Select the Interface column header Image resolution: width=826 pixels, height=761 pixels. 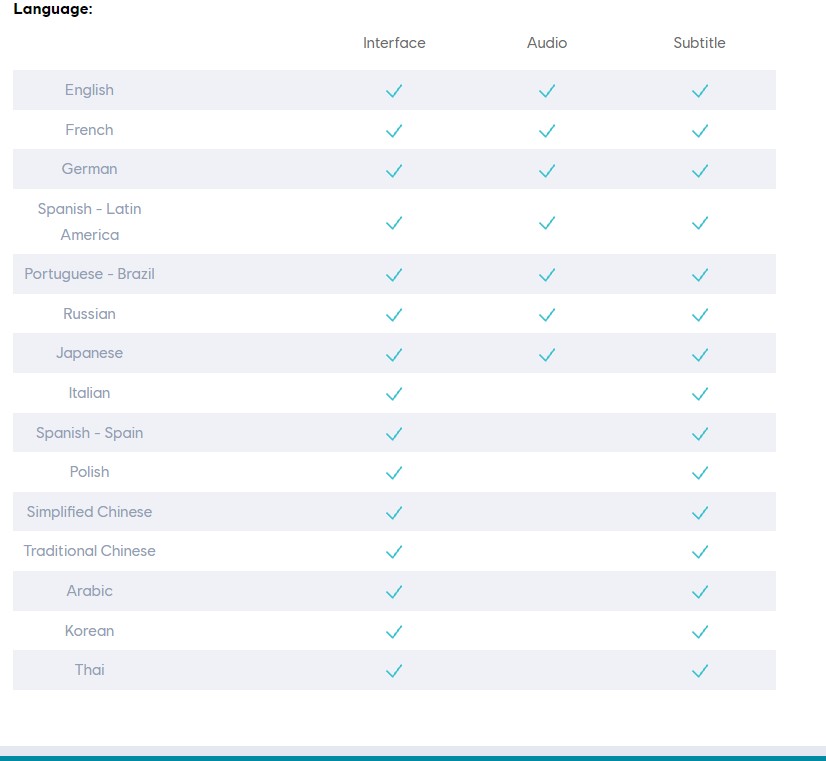point(394,43)
